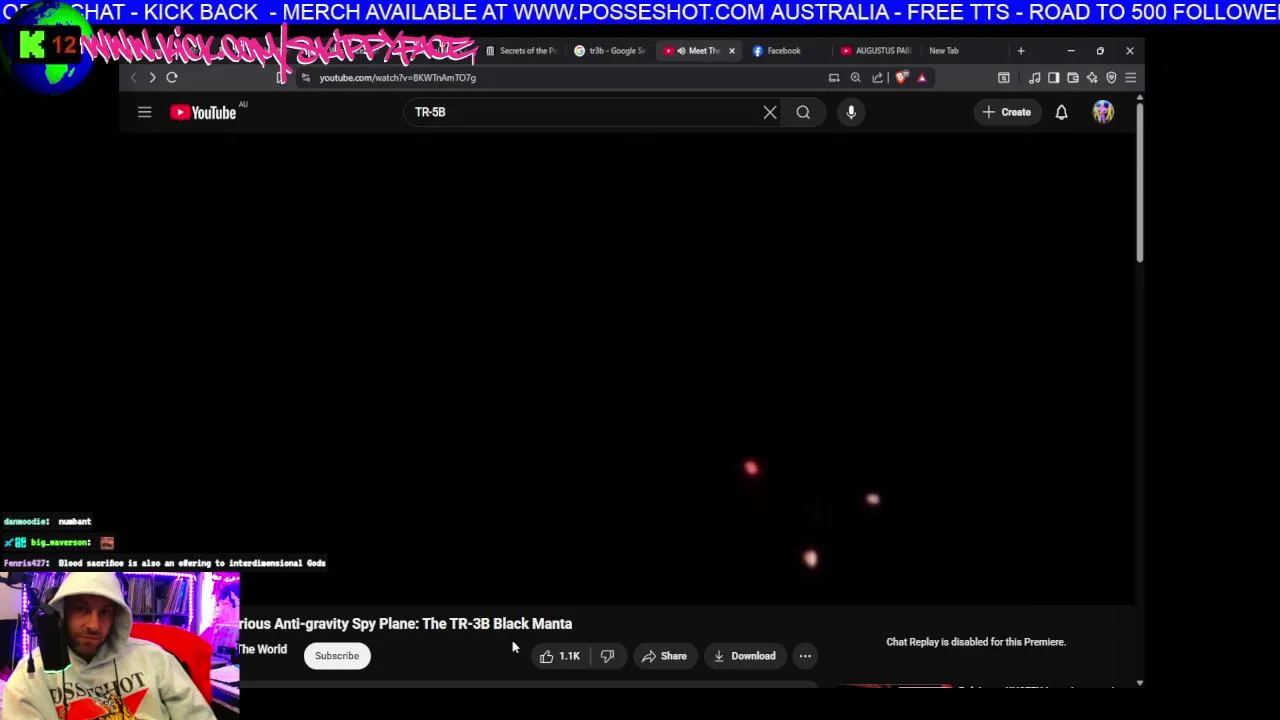
Task: Open the browser main hamburger menu
Action: coord(1131,77)
